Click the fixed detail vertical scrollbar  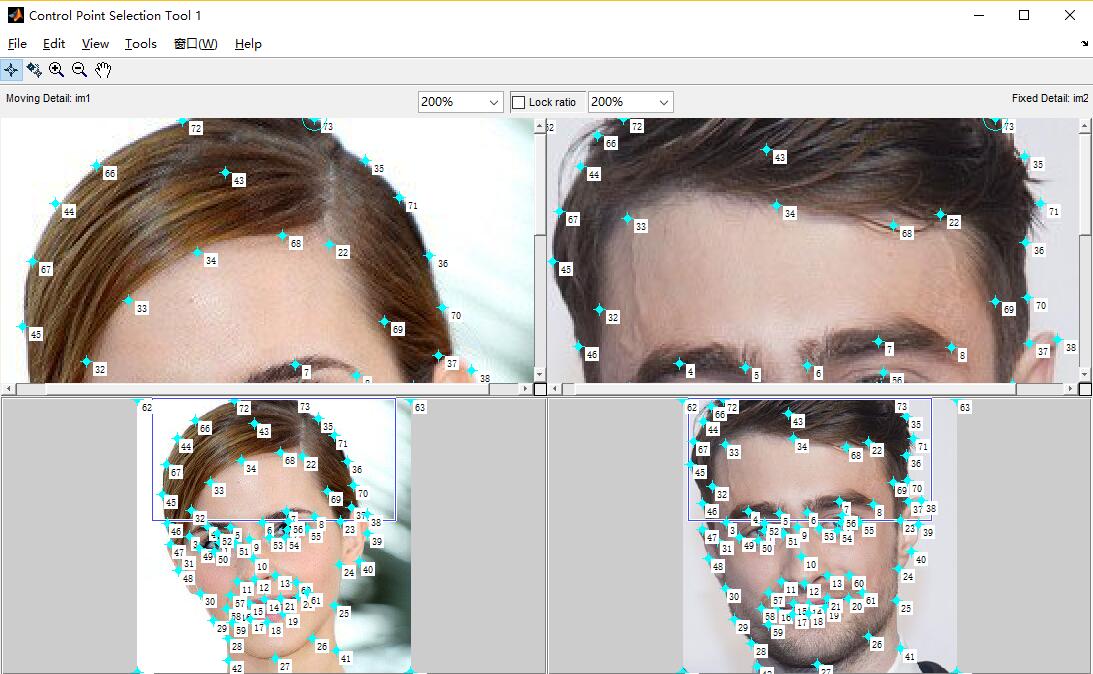point(1085,250)
